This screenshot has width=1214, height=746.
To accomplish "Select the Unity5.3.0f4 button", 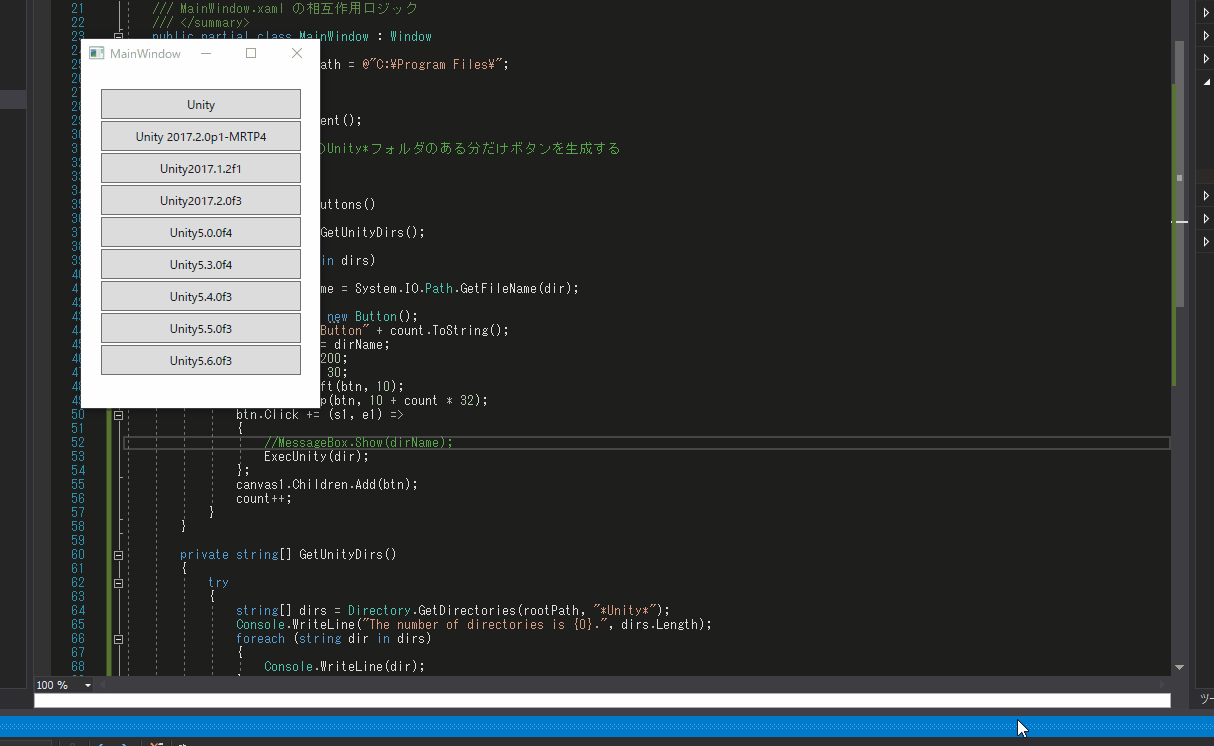I will tap(201, 264).
